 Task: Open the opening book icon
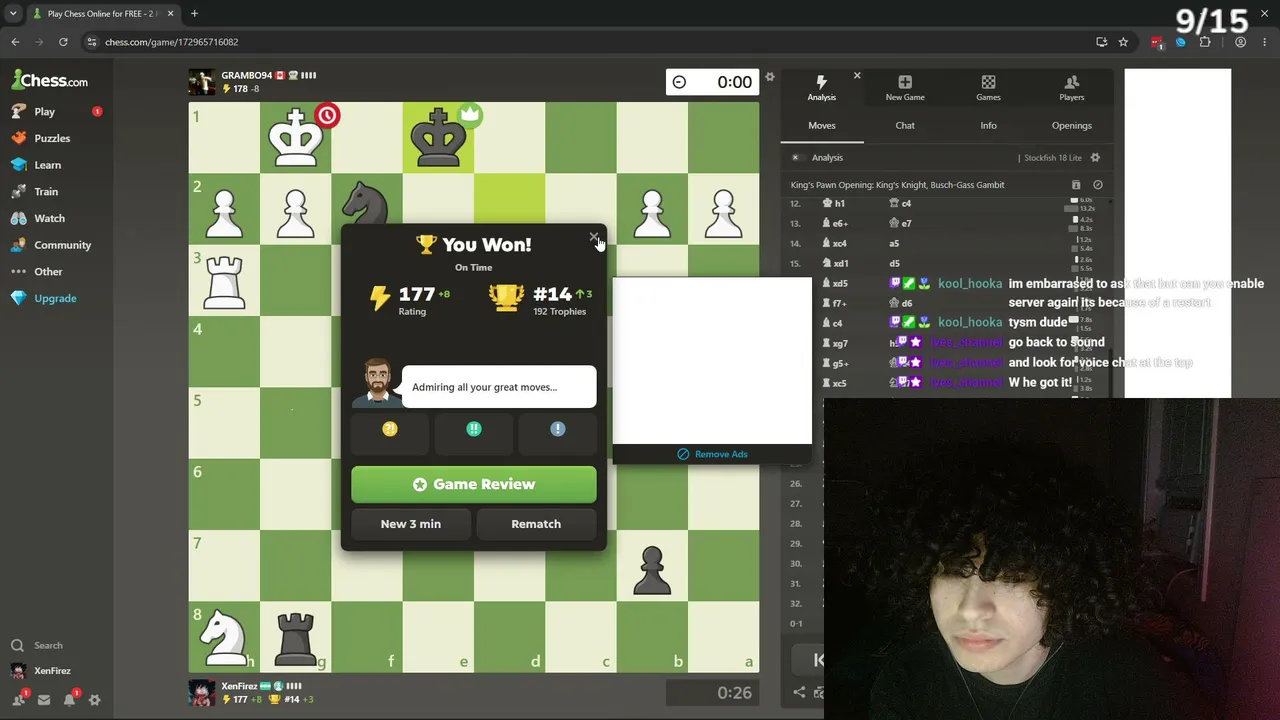pos(1076,185)
